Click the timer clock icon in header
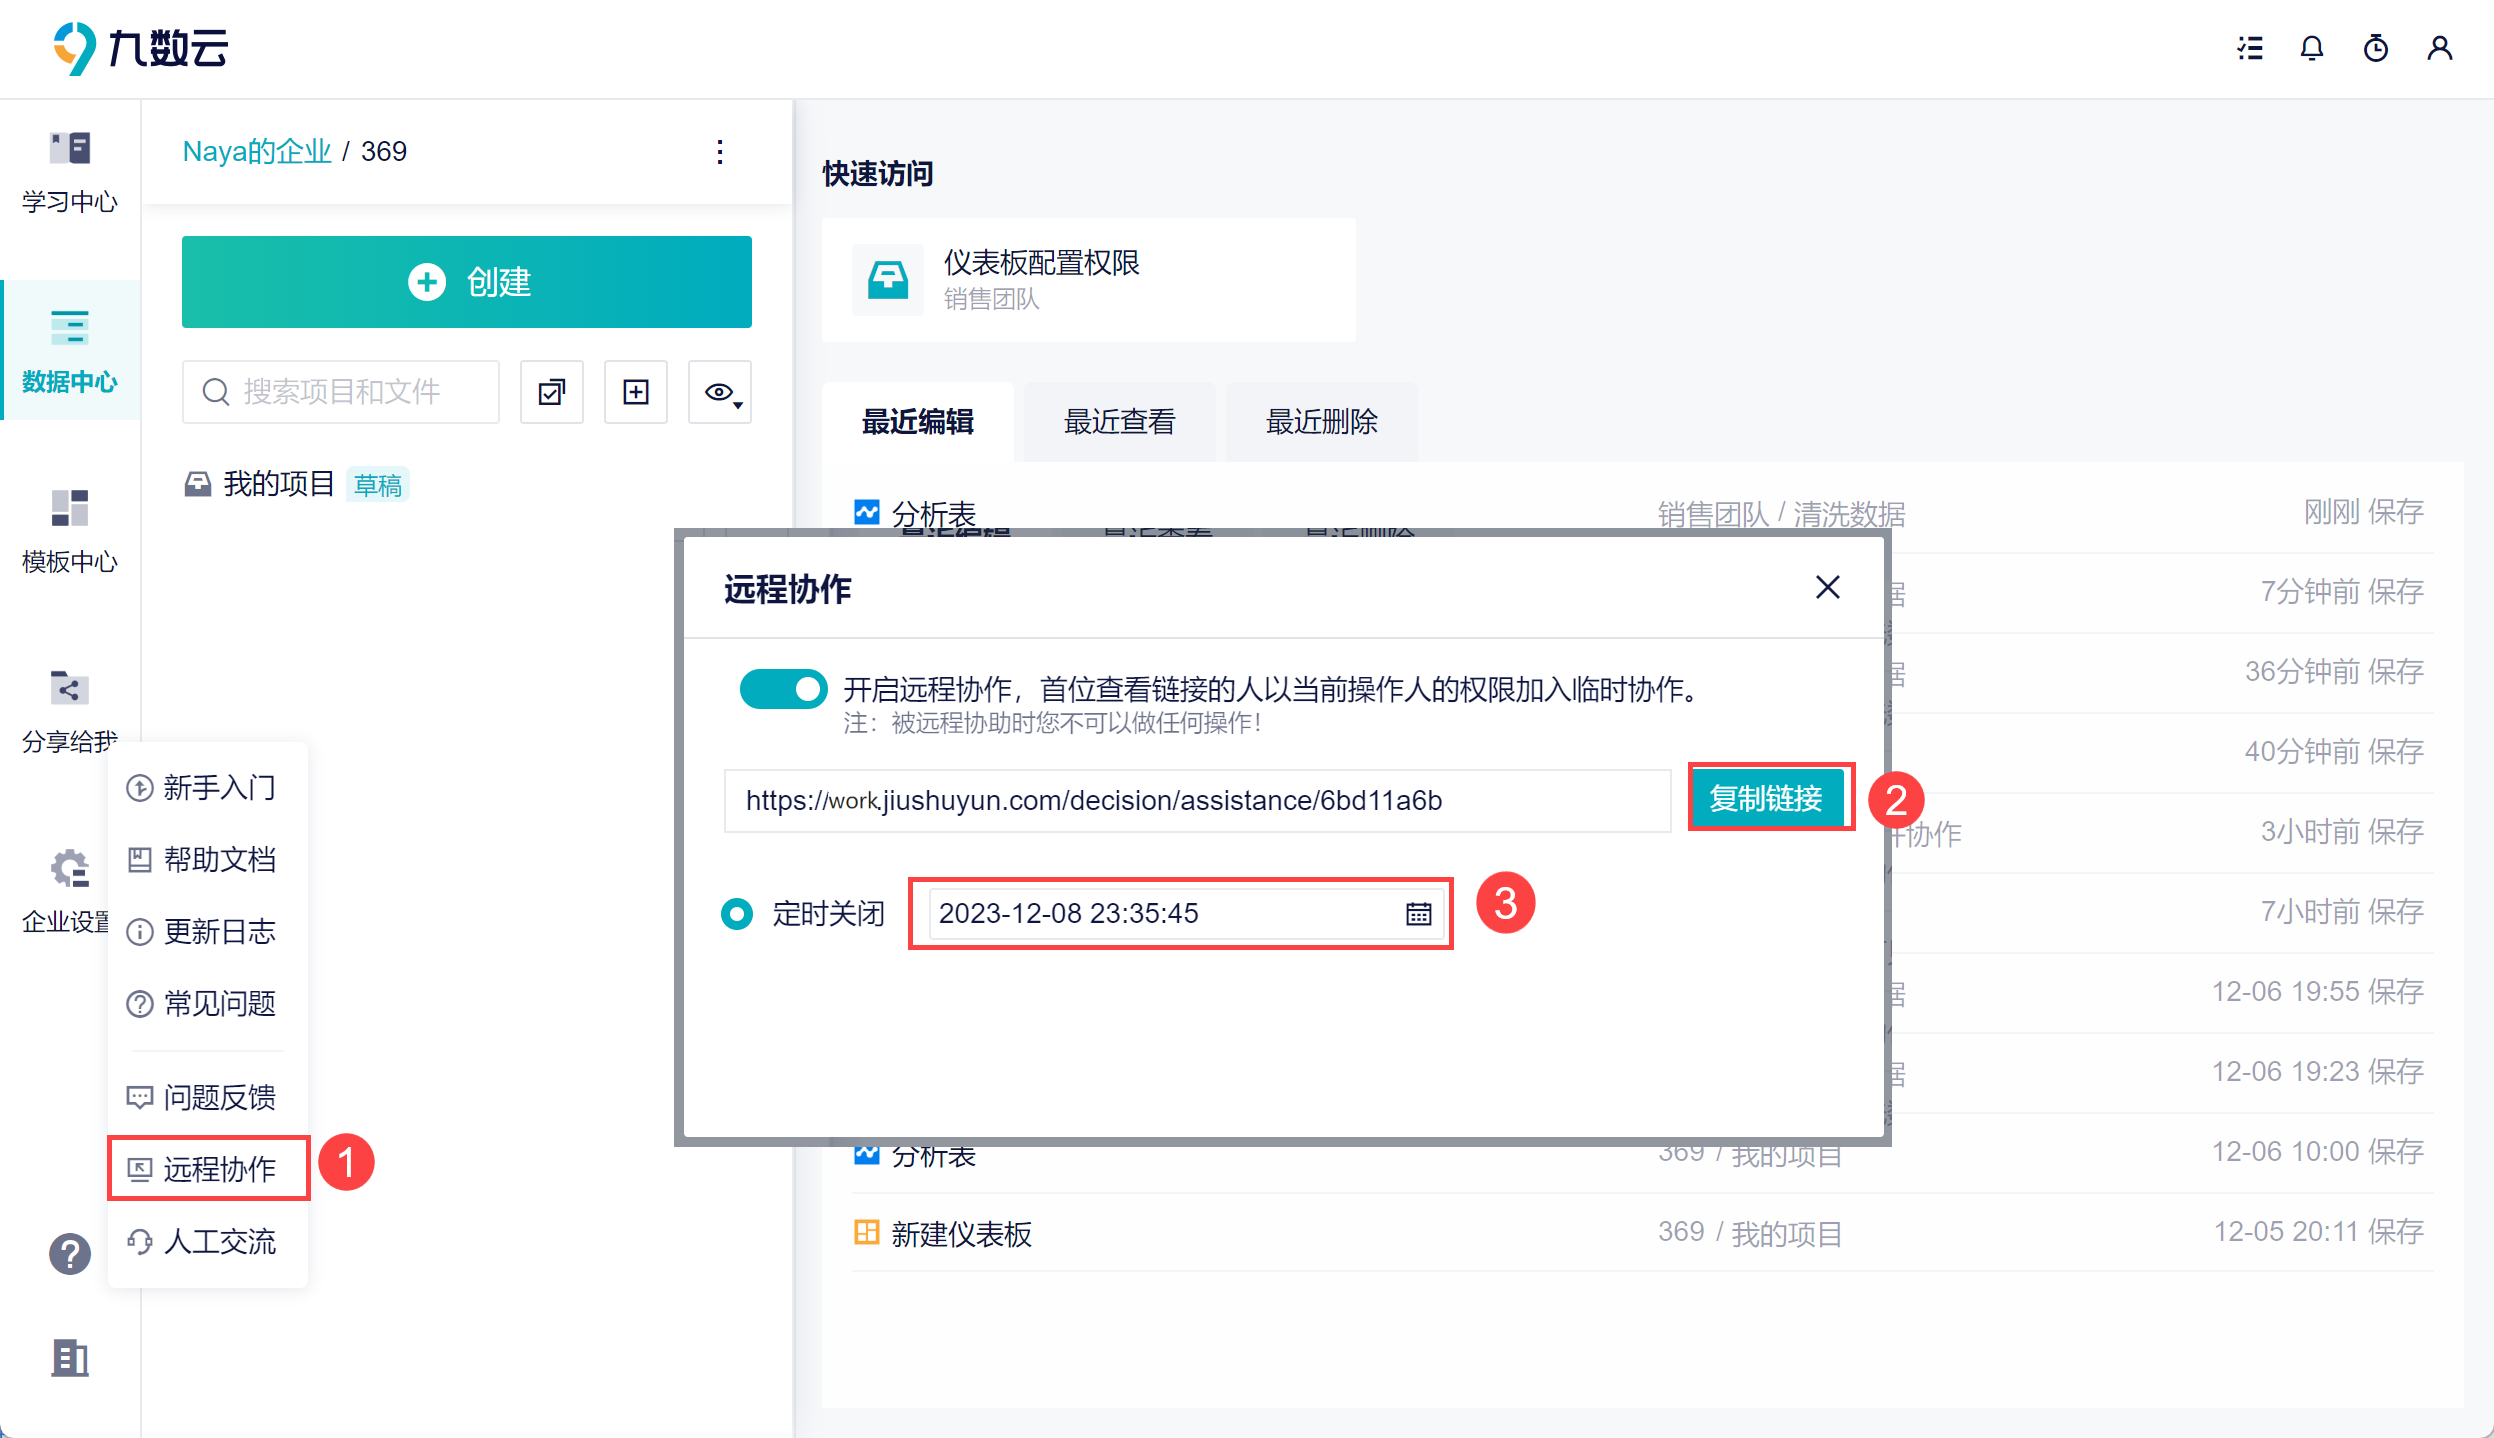2494x1438 pixels. pos(2375,48)
